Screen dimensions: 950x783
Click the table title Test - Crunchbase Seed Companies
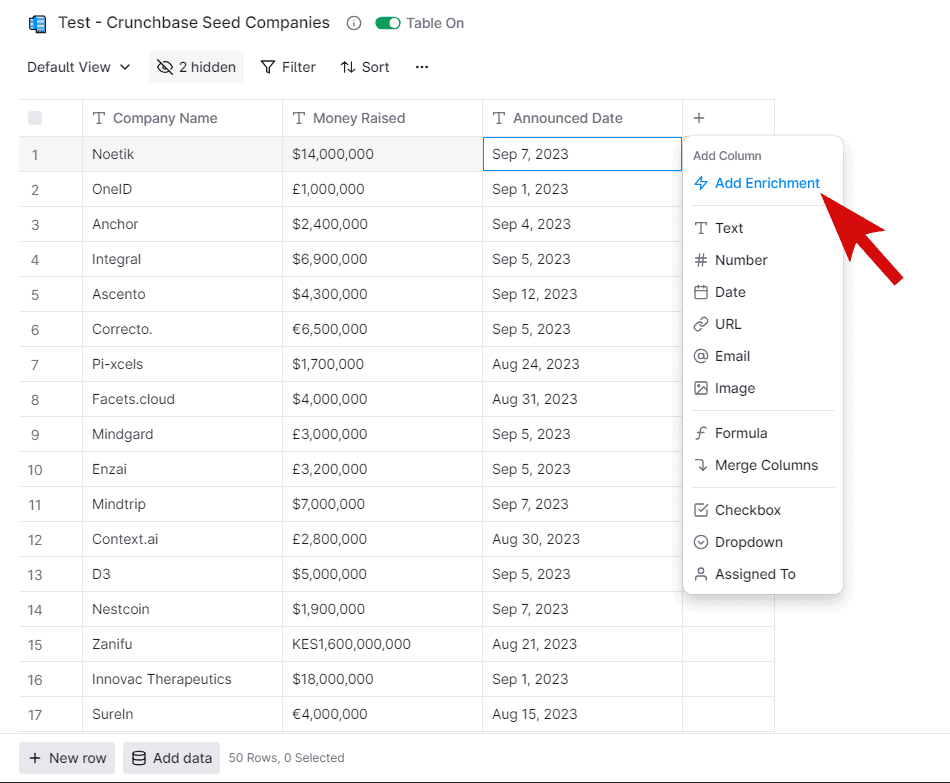click(x=194, y=23)
